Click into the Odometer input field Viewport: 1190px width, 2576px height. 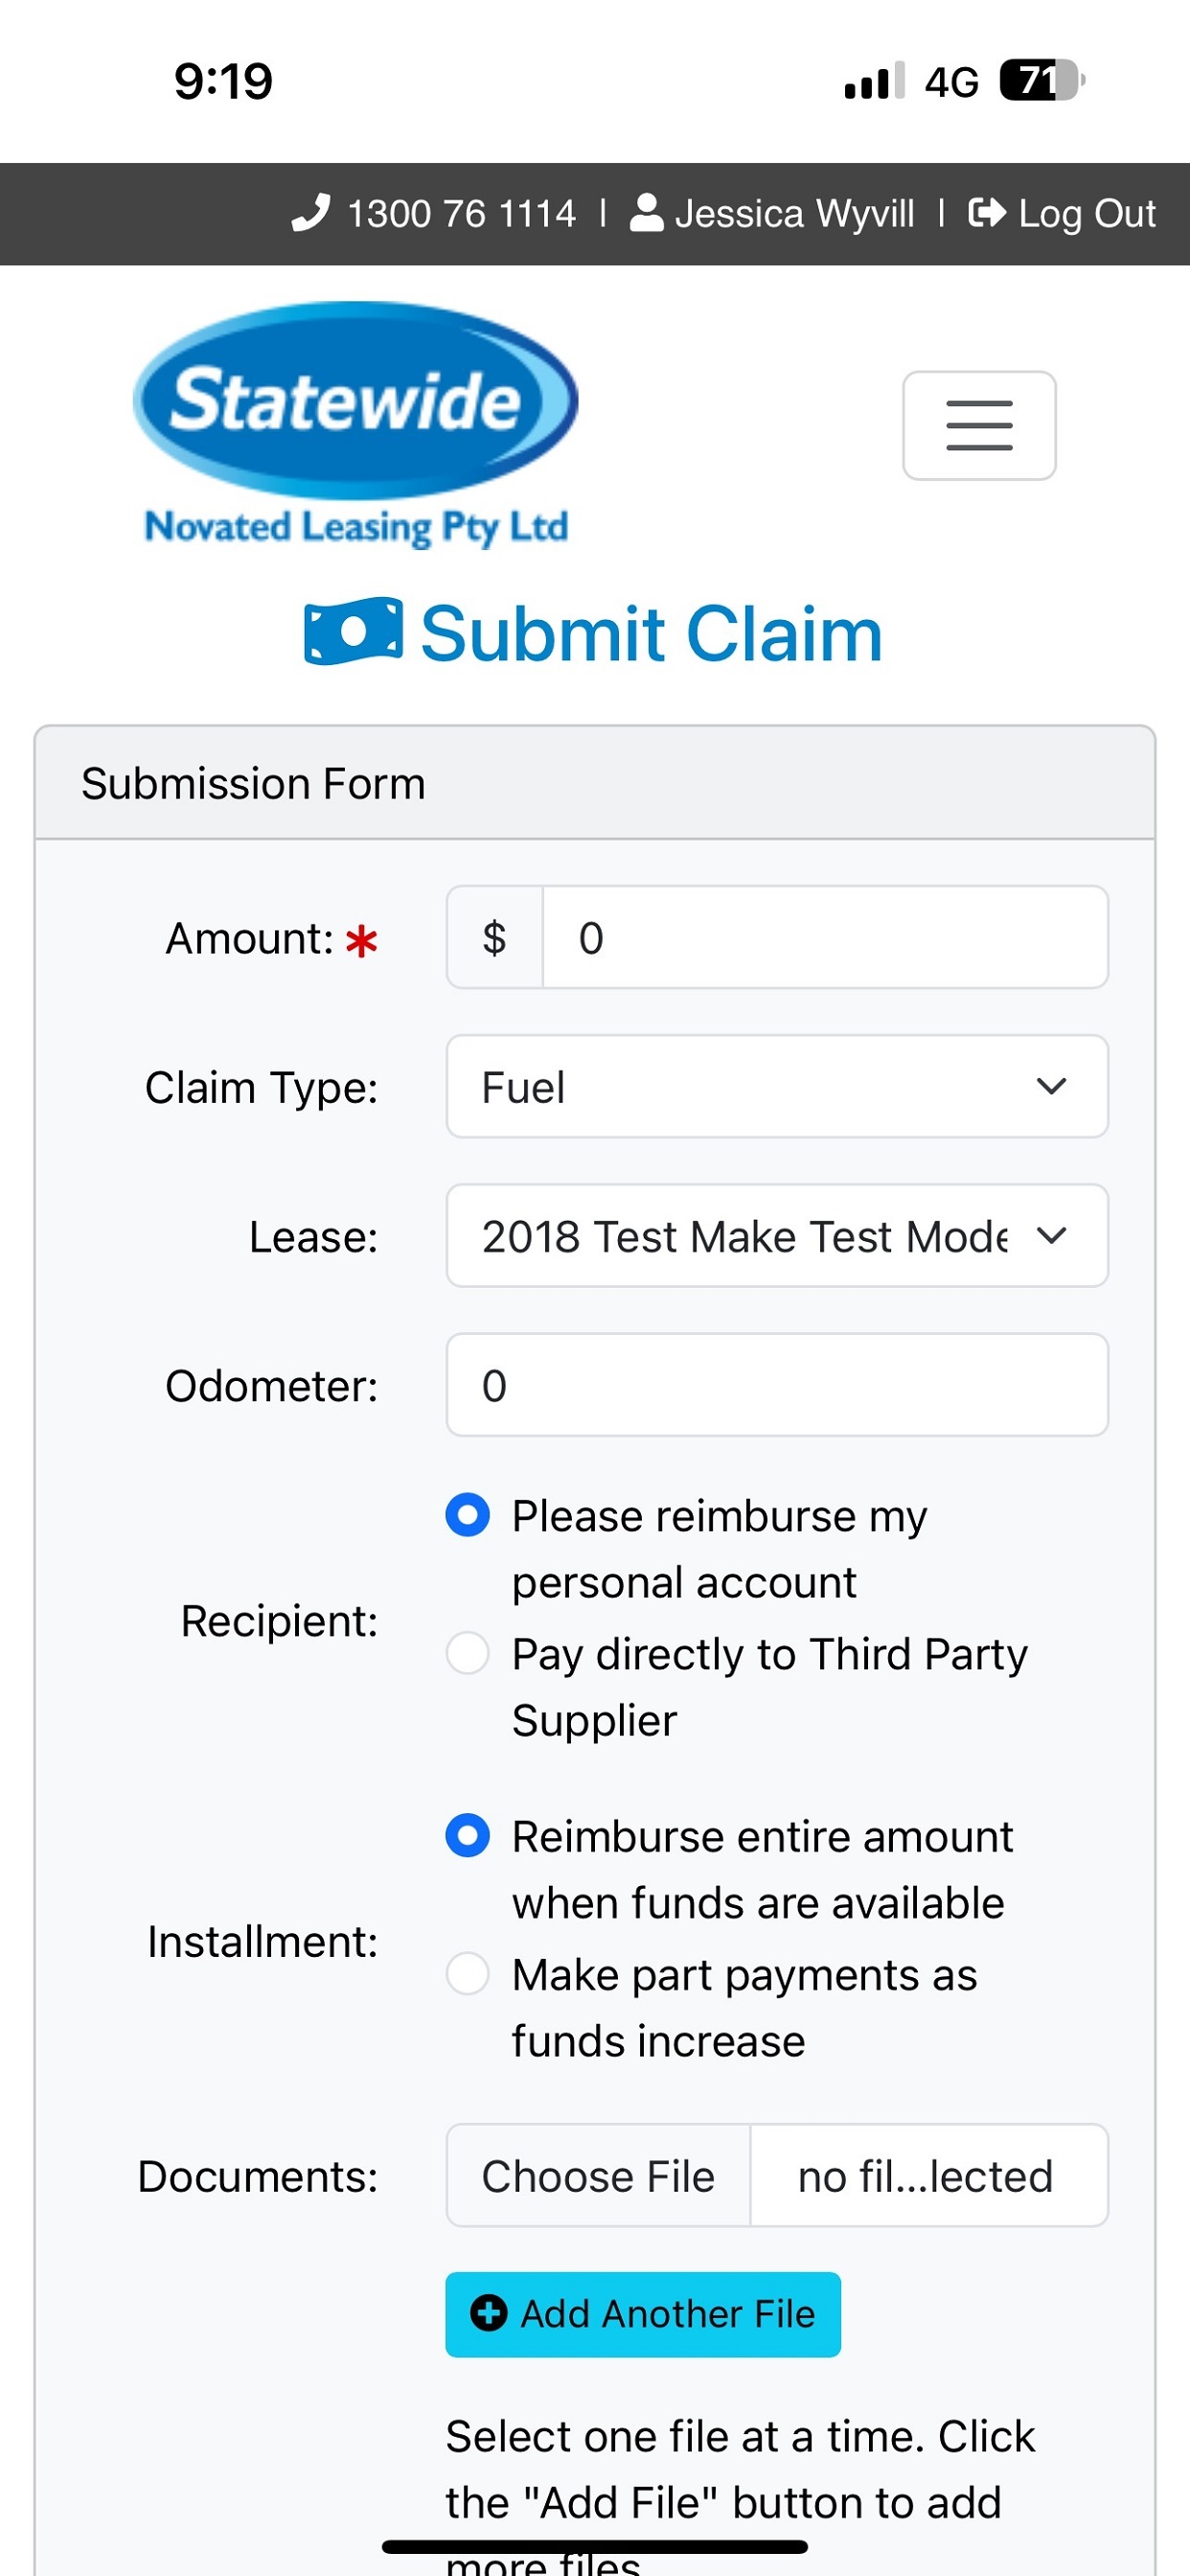(776, 1385)
